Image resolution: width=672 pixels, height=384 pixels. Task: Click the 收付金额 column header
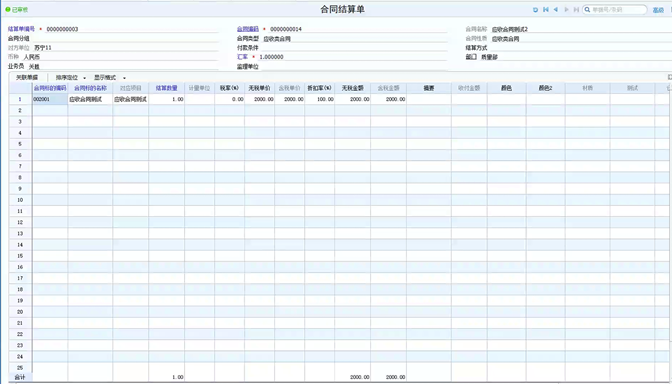pyautogui.click(x=469, y=88)
